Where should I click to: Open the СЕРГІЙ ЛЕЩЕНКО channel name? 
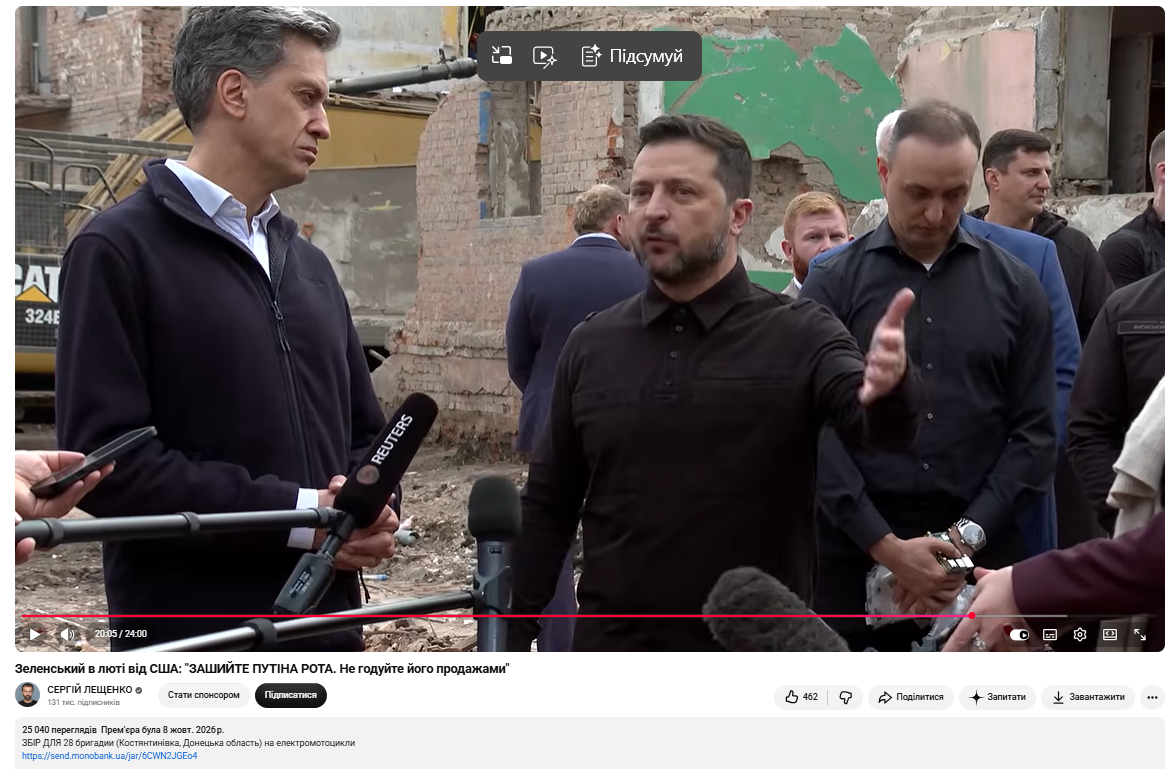pyautogui.click(x=90, y=690)
